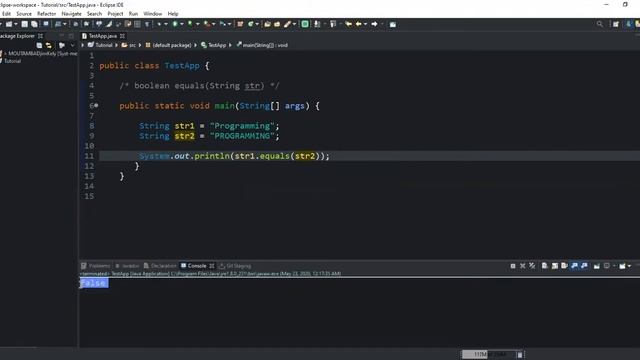Open the New file dropdown arrow
640x360 pixels.
16,24
